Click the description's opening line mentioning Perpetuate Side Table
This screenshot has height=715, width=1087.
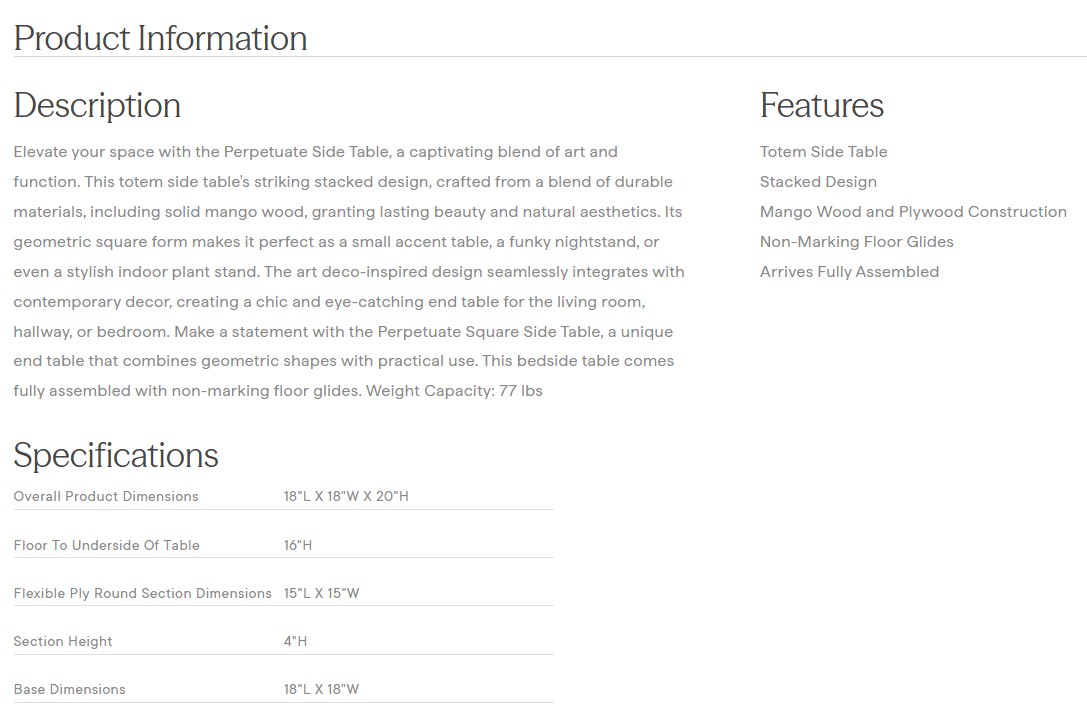pos(315,152)
